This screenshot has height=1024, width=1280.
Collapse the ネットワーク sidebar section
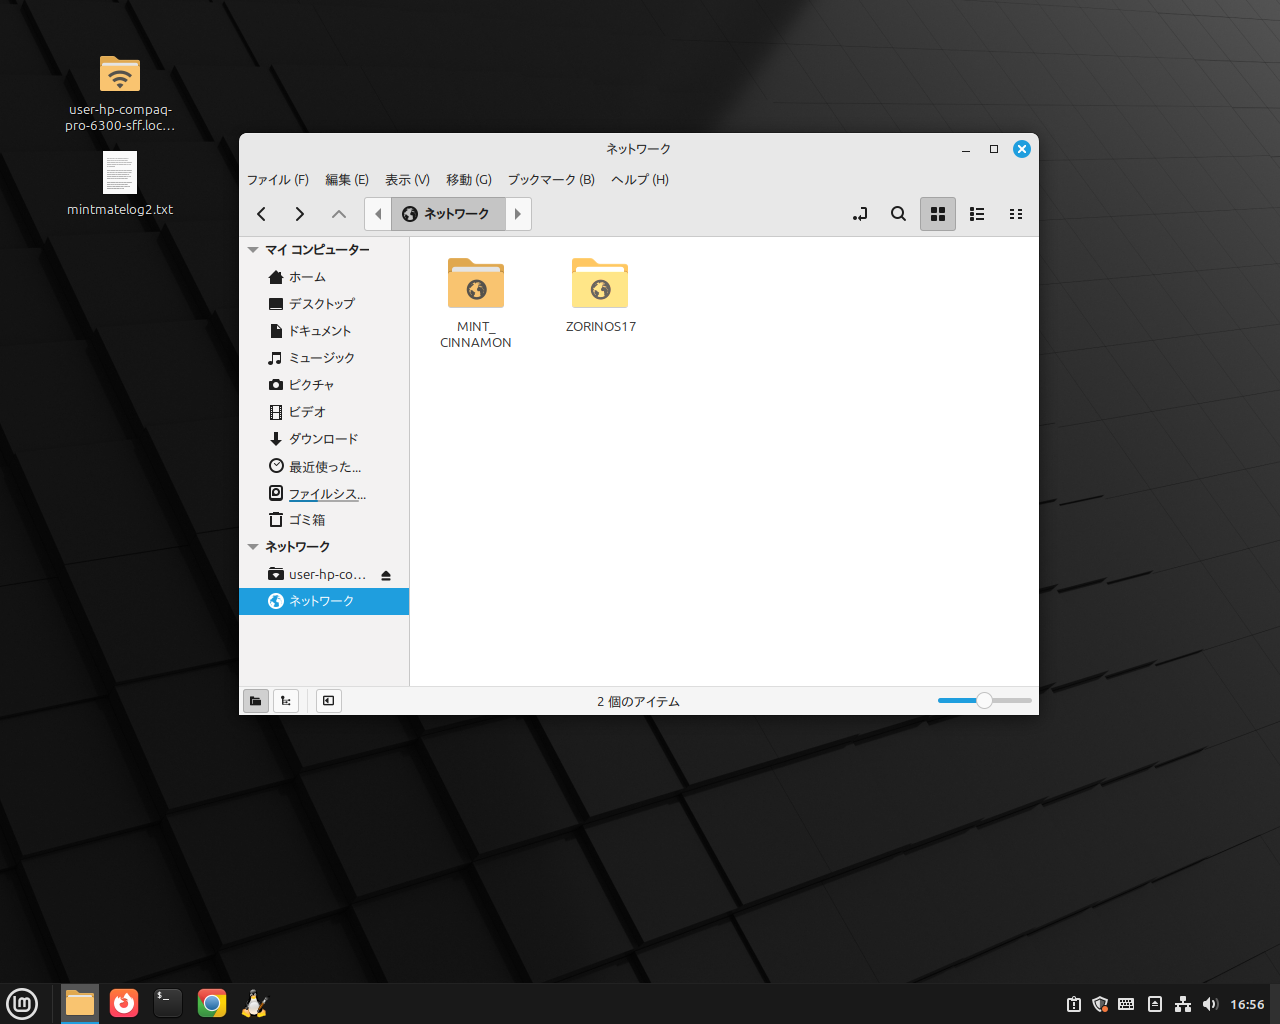click(254, 547)
